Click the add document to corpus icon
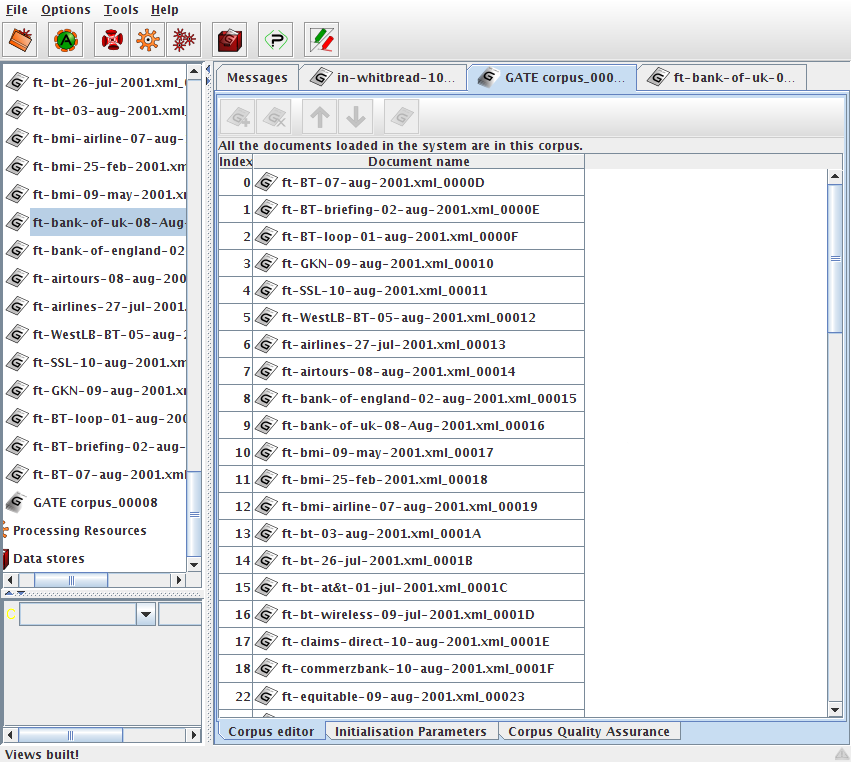Screen dimensions: 851x762 (x=238, y=118)
